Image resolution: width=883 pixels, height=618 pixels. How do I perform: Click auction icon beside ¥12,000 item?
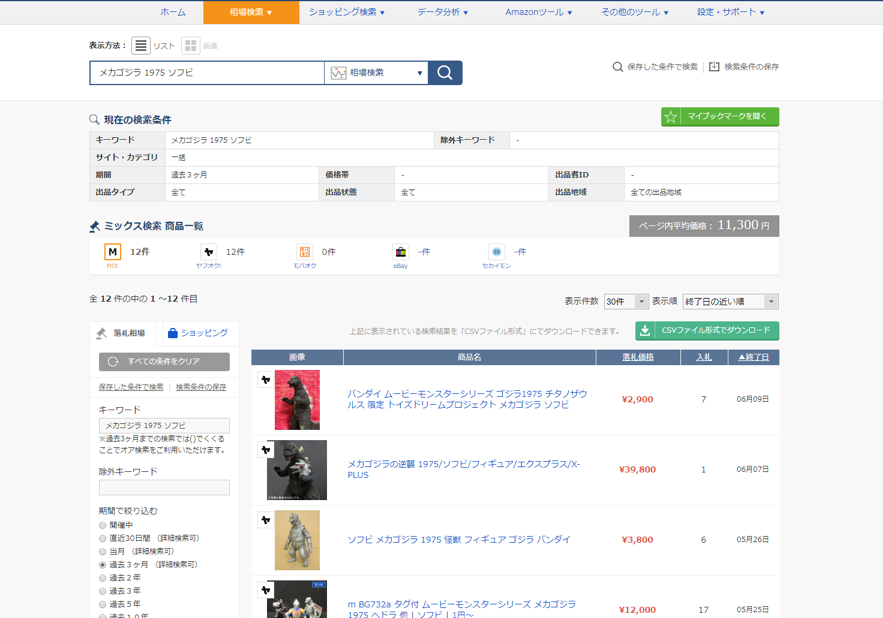(x=266, y=590)
